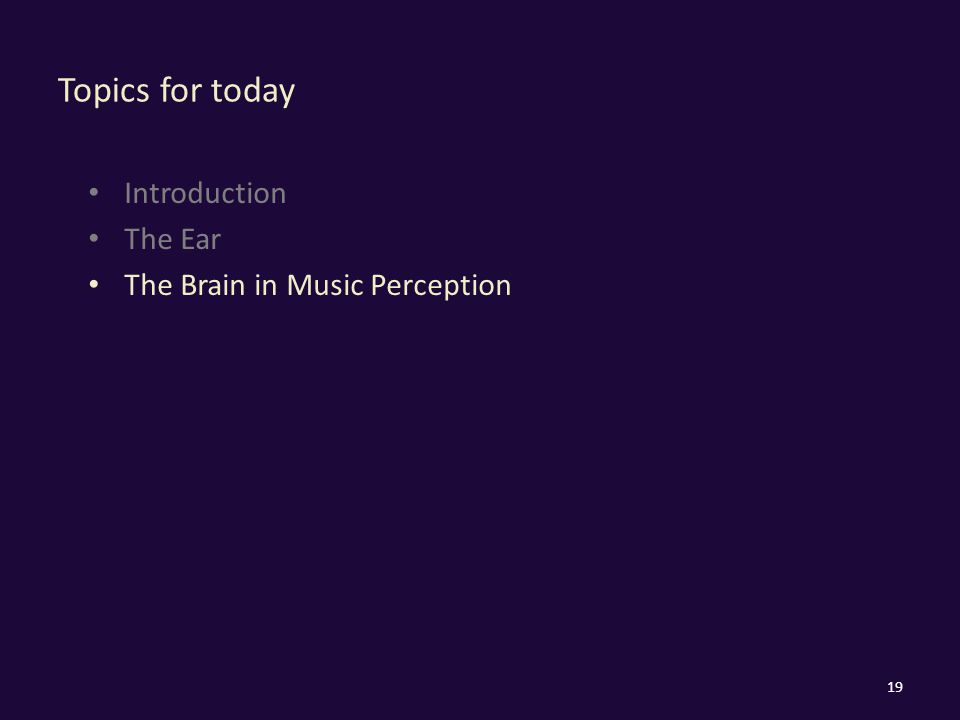The width and height of the screenshot is (960, 720).
Task: Select the dimmed 'Introduction' bullet text
Action: coord(205,193)
